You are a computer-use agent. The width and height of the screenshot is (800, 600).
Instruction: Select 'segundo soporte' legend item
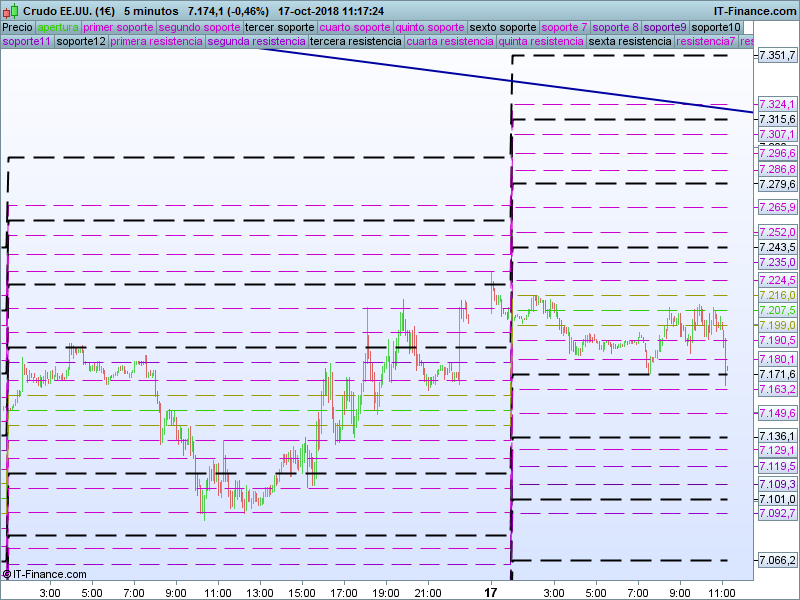pyautogui.click(x=200, y=27)
